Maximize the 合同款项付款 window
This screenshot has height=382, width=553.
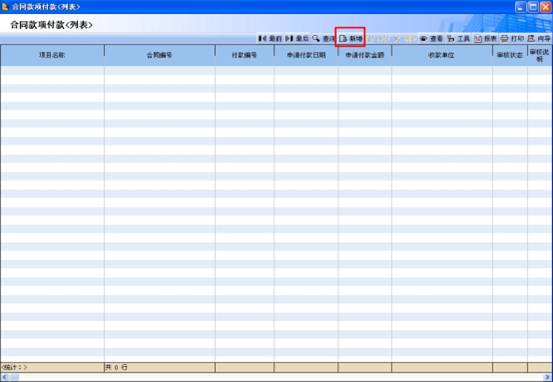point(533,7)
